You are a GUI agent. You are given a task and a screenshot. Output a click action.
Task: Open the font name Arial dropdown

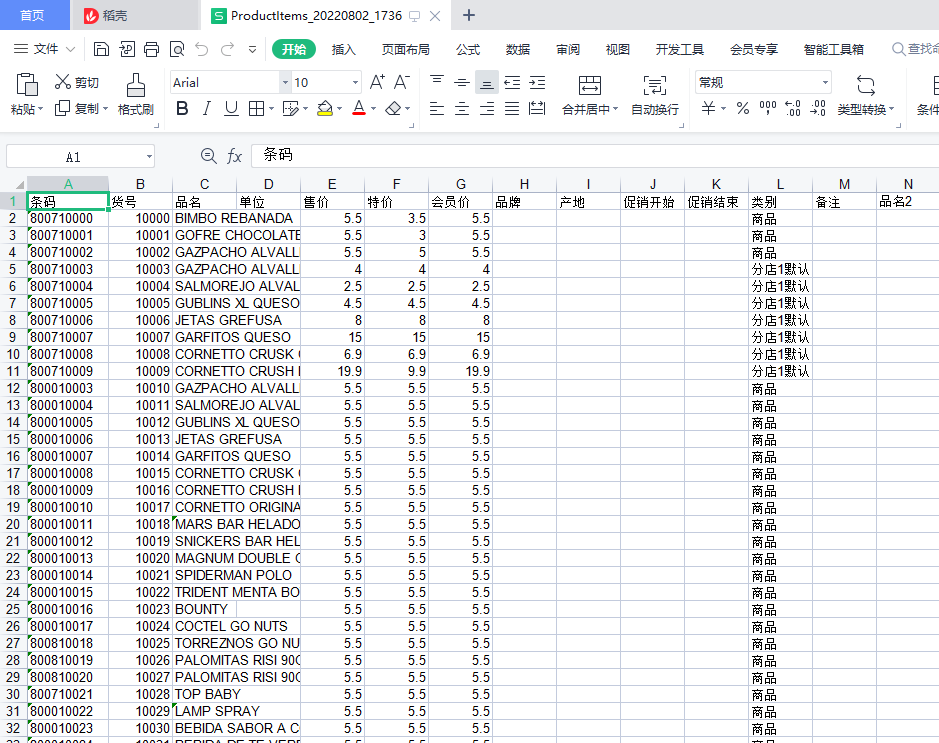[285, 82]
